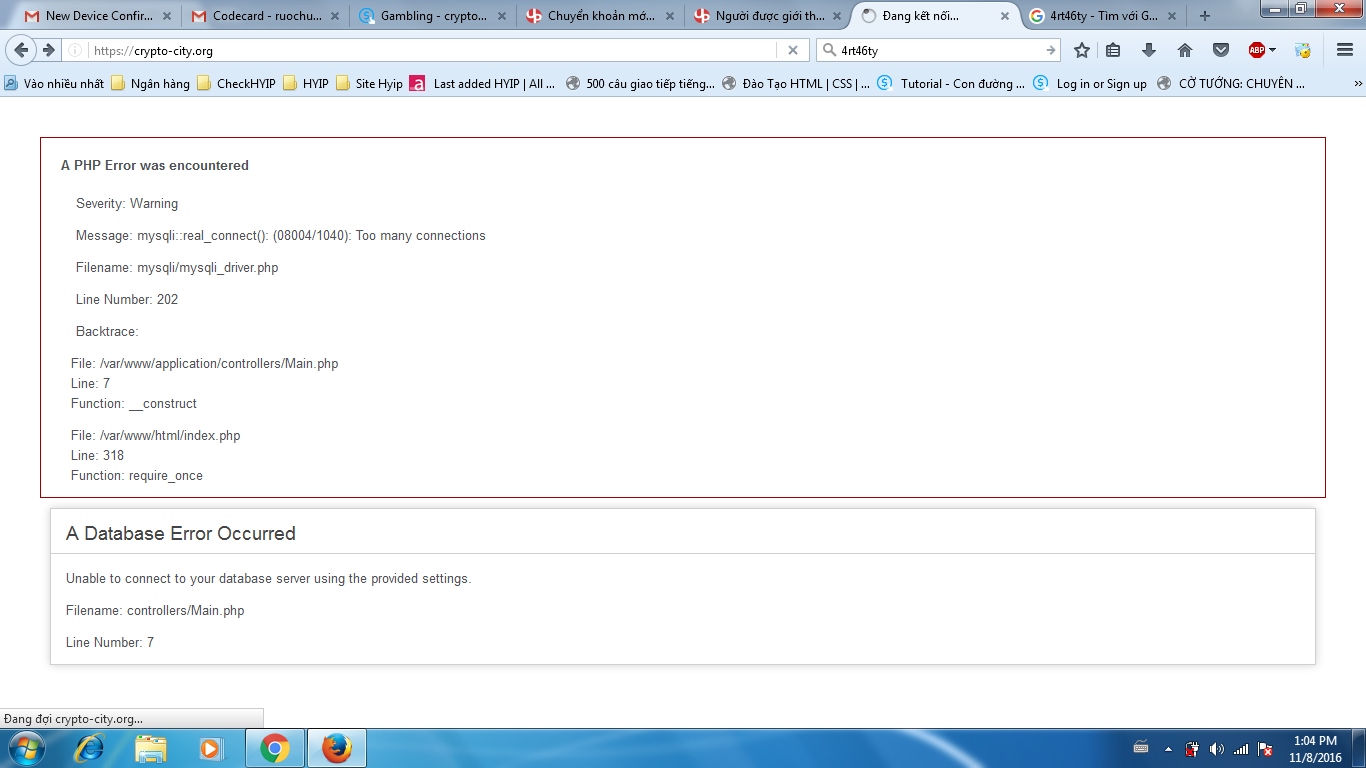Viewport: 1366px width, 768px height.
Task: Open the Downloads arrow icon
Action: coord(1149,50)
